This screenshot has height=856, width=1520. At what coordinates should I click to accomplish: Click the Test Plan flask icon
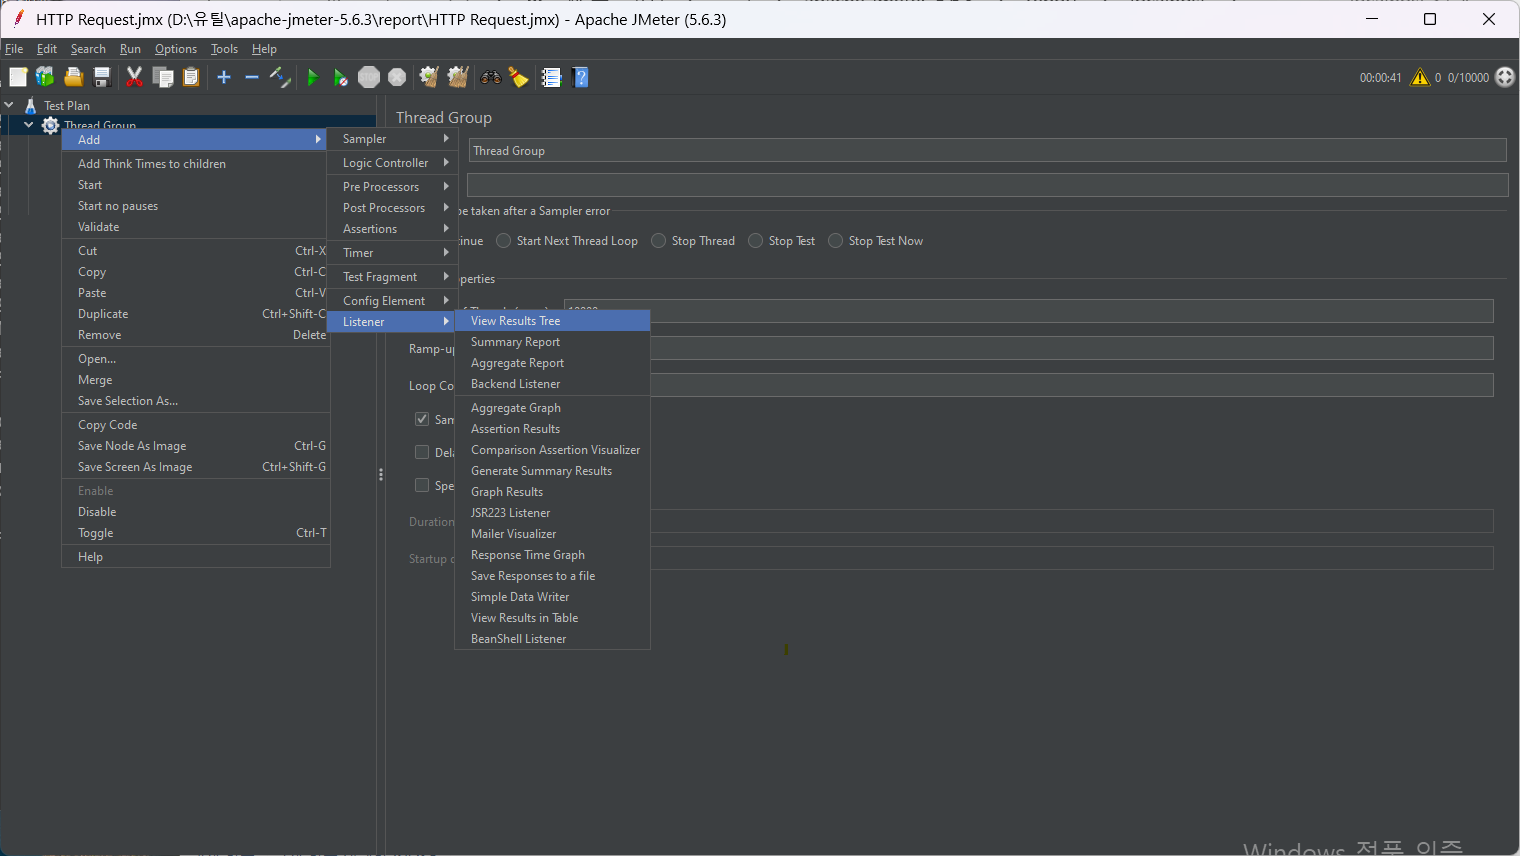(x=31, y=105)
